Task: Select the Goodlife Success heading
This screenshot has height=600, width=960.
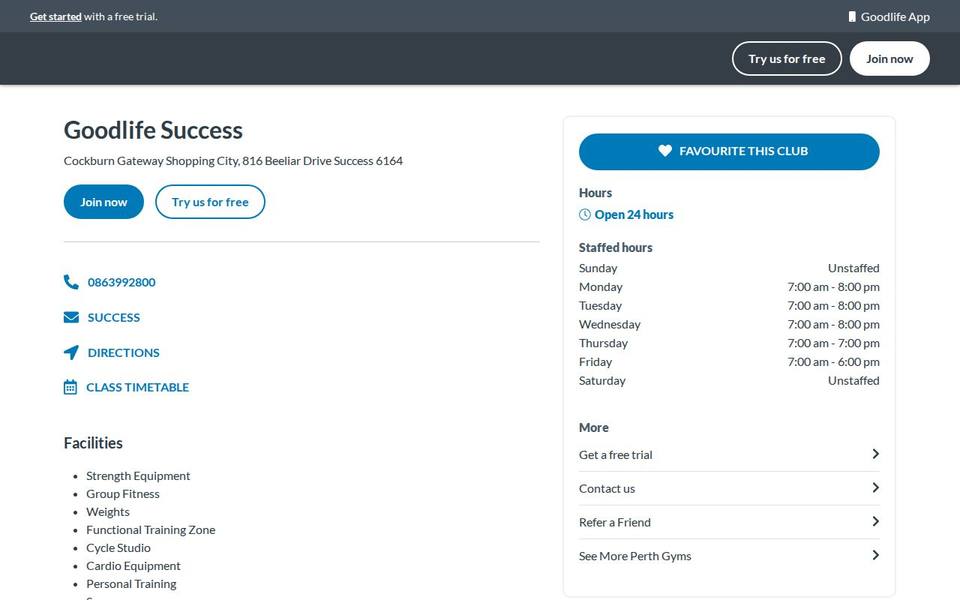Action: [x=153, y=130]
